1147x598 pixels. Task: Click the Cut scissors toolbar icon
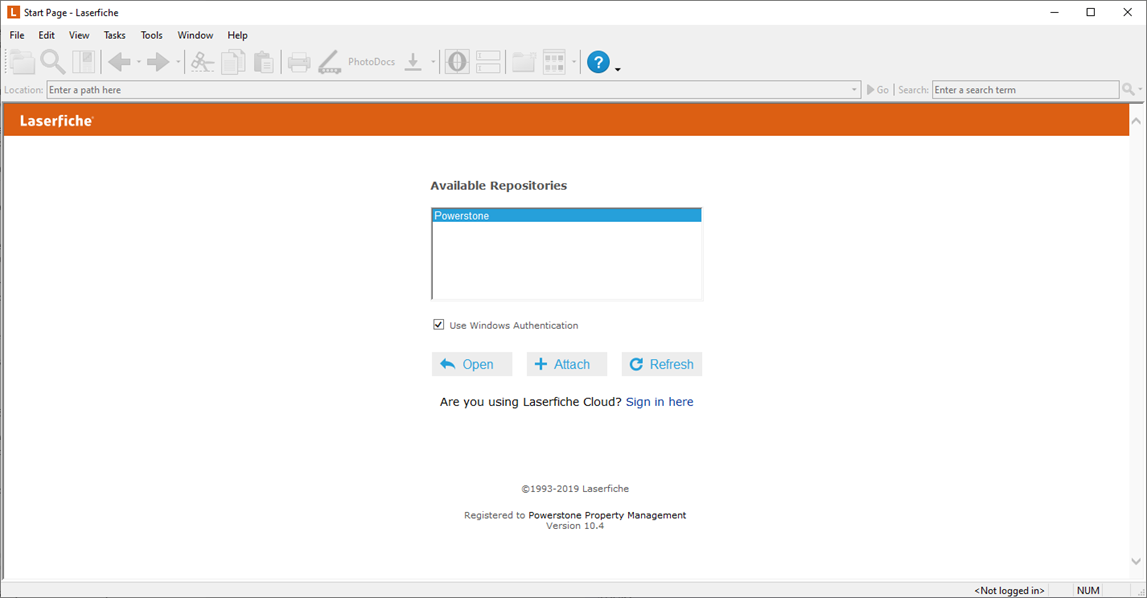click(202, 62)
